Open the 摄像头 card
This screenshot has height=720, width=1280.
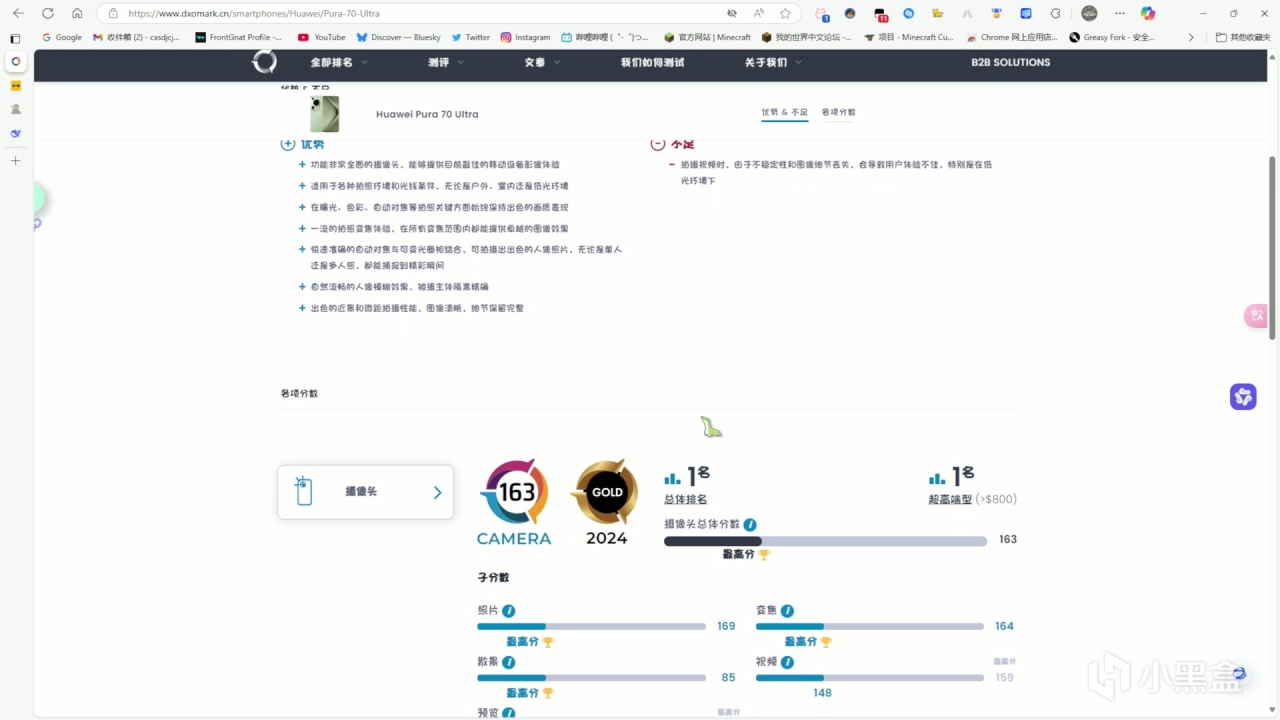click(365, 492)
